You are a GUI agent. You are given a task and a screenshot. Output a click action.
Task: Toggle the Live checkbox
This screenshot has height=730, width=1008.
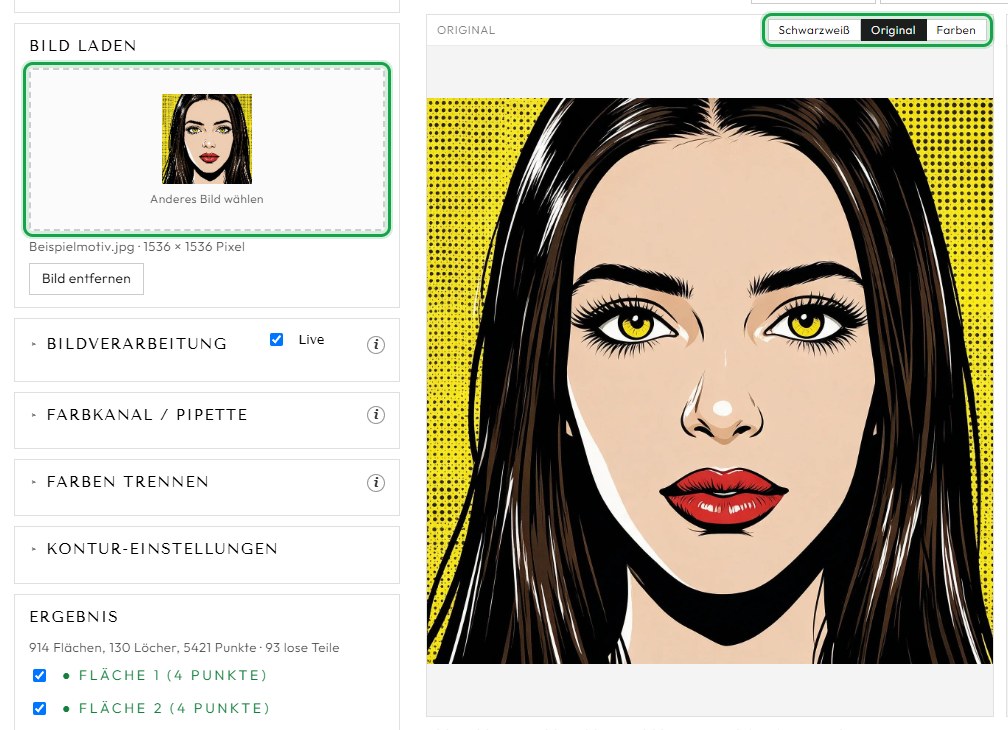pos(276,339)
